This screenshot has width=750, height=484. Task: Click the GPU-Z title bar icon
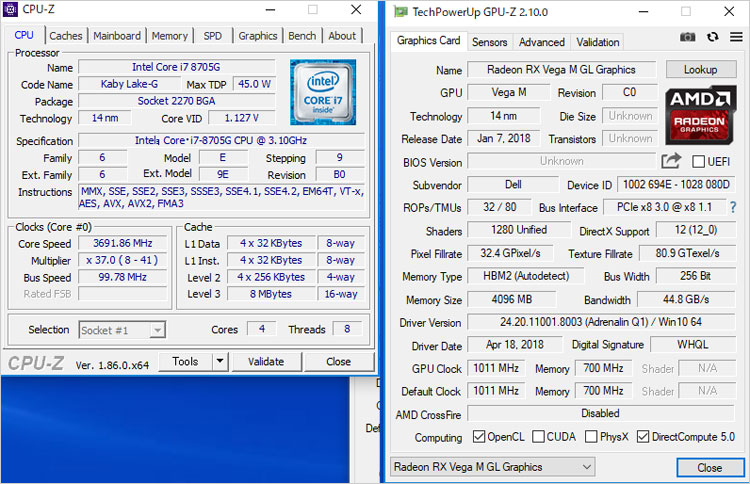[x=400, y=11]
